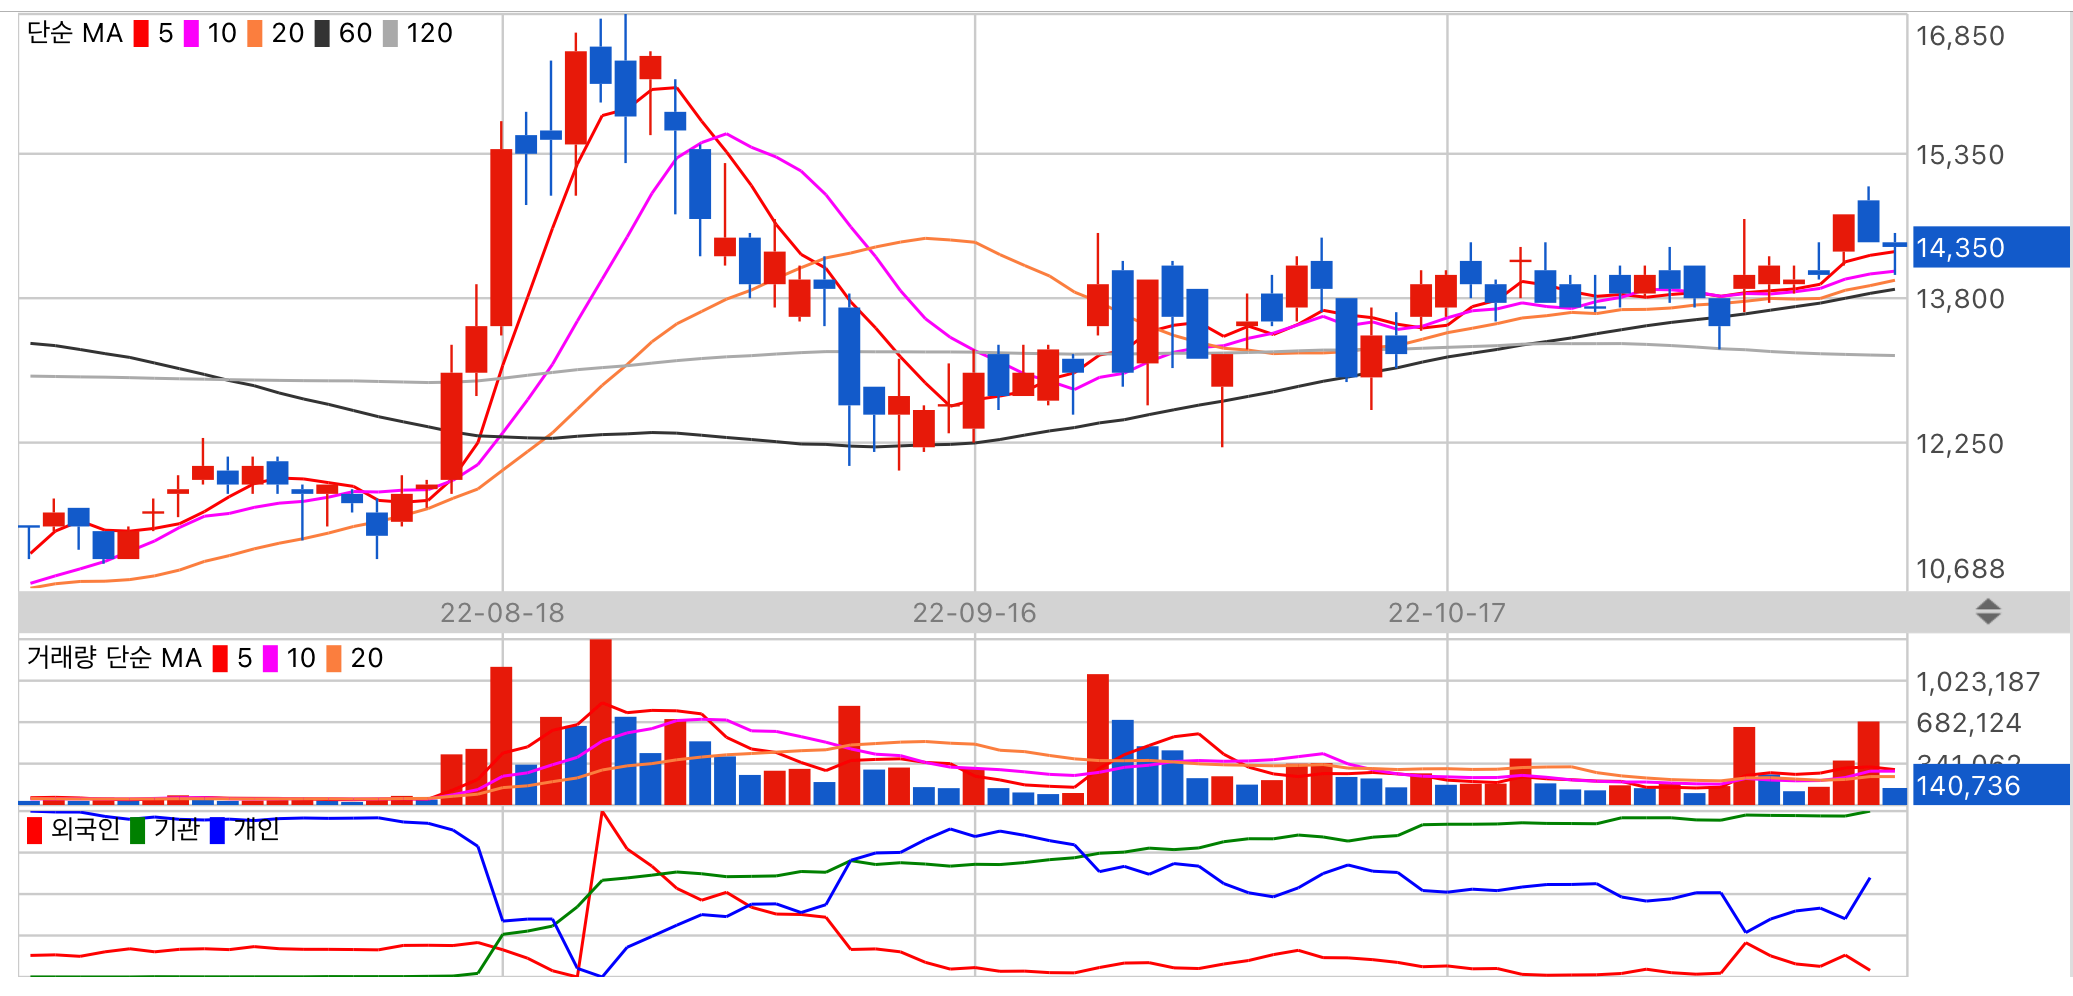
Task: Click the 5 label in price MA legend
Action: coord(166,33)
